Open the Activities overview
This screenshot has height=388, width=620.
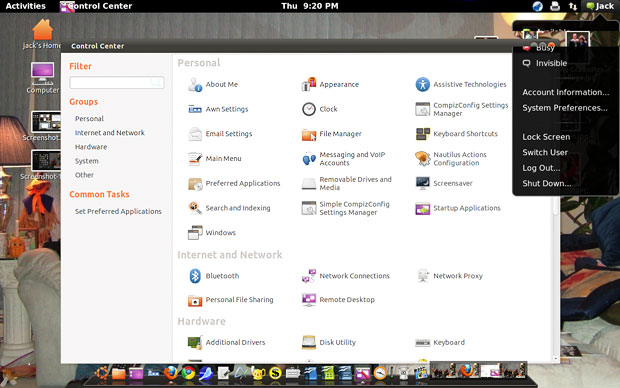25,6
